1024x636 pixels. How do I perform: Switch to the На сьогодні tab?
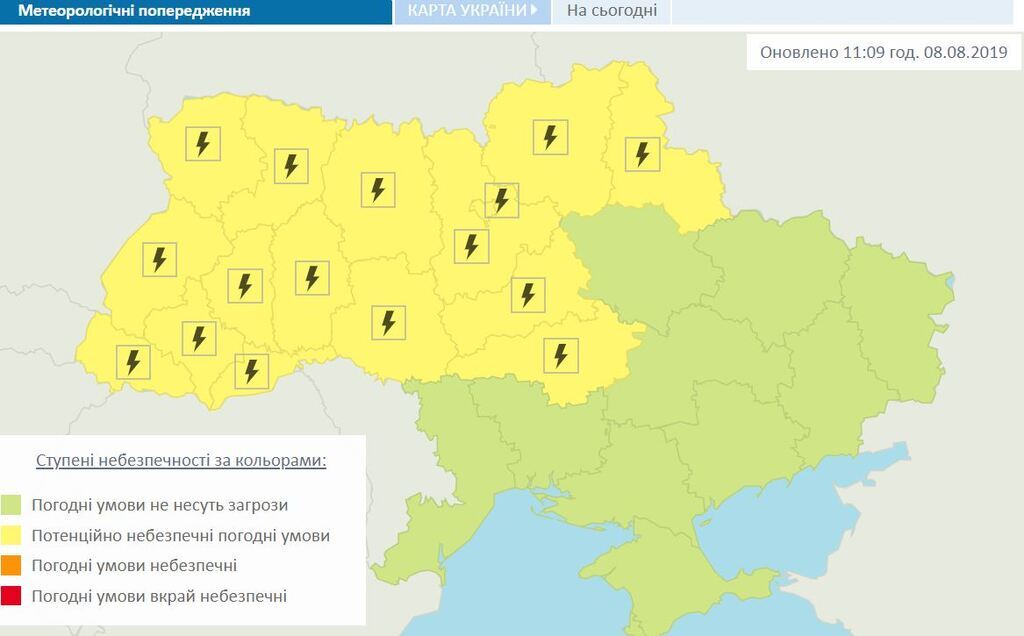[x=611, y=11]
